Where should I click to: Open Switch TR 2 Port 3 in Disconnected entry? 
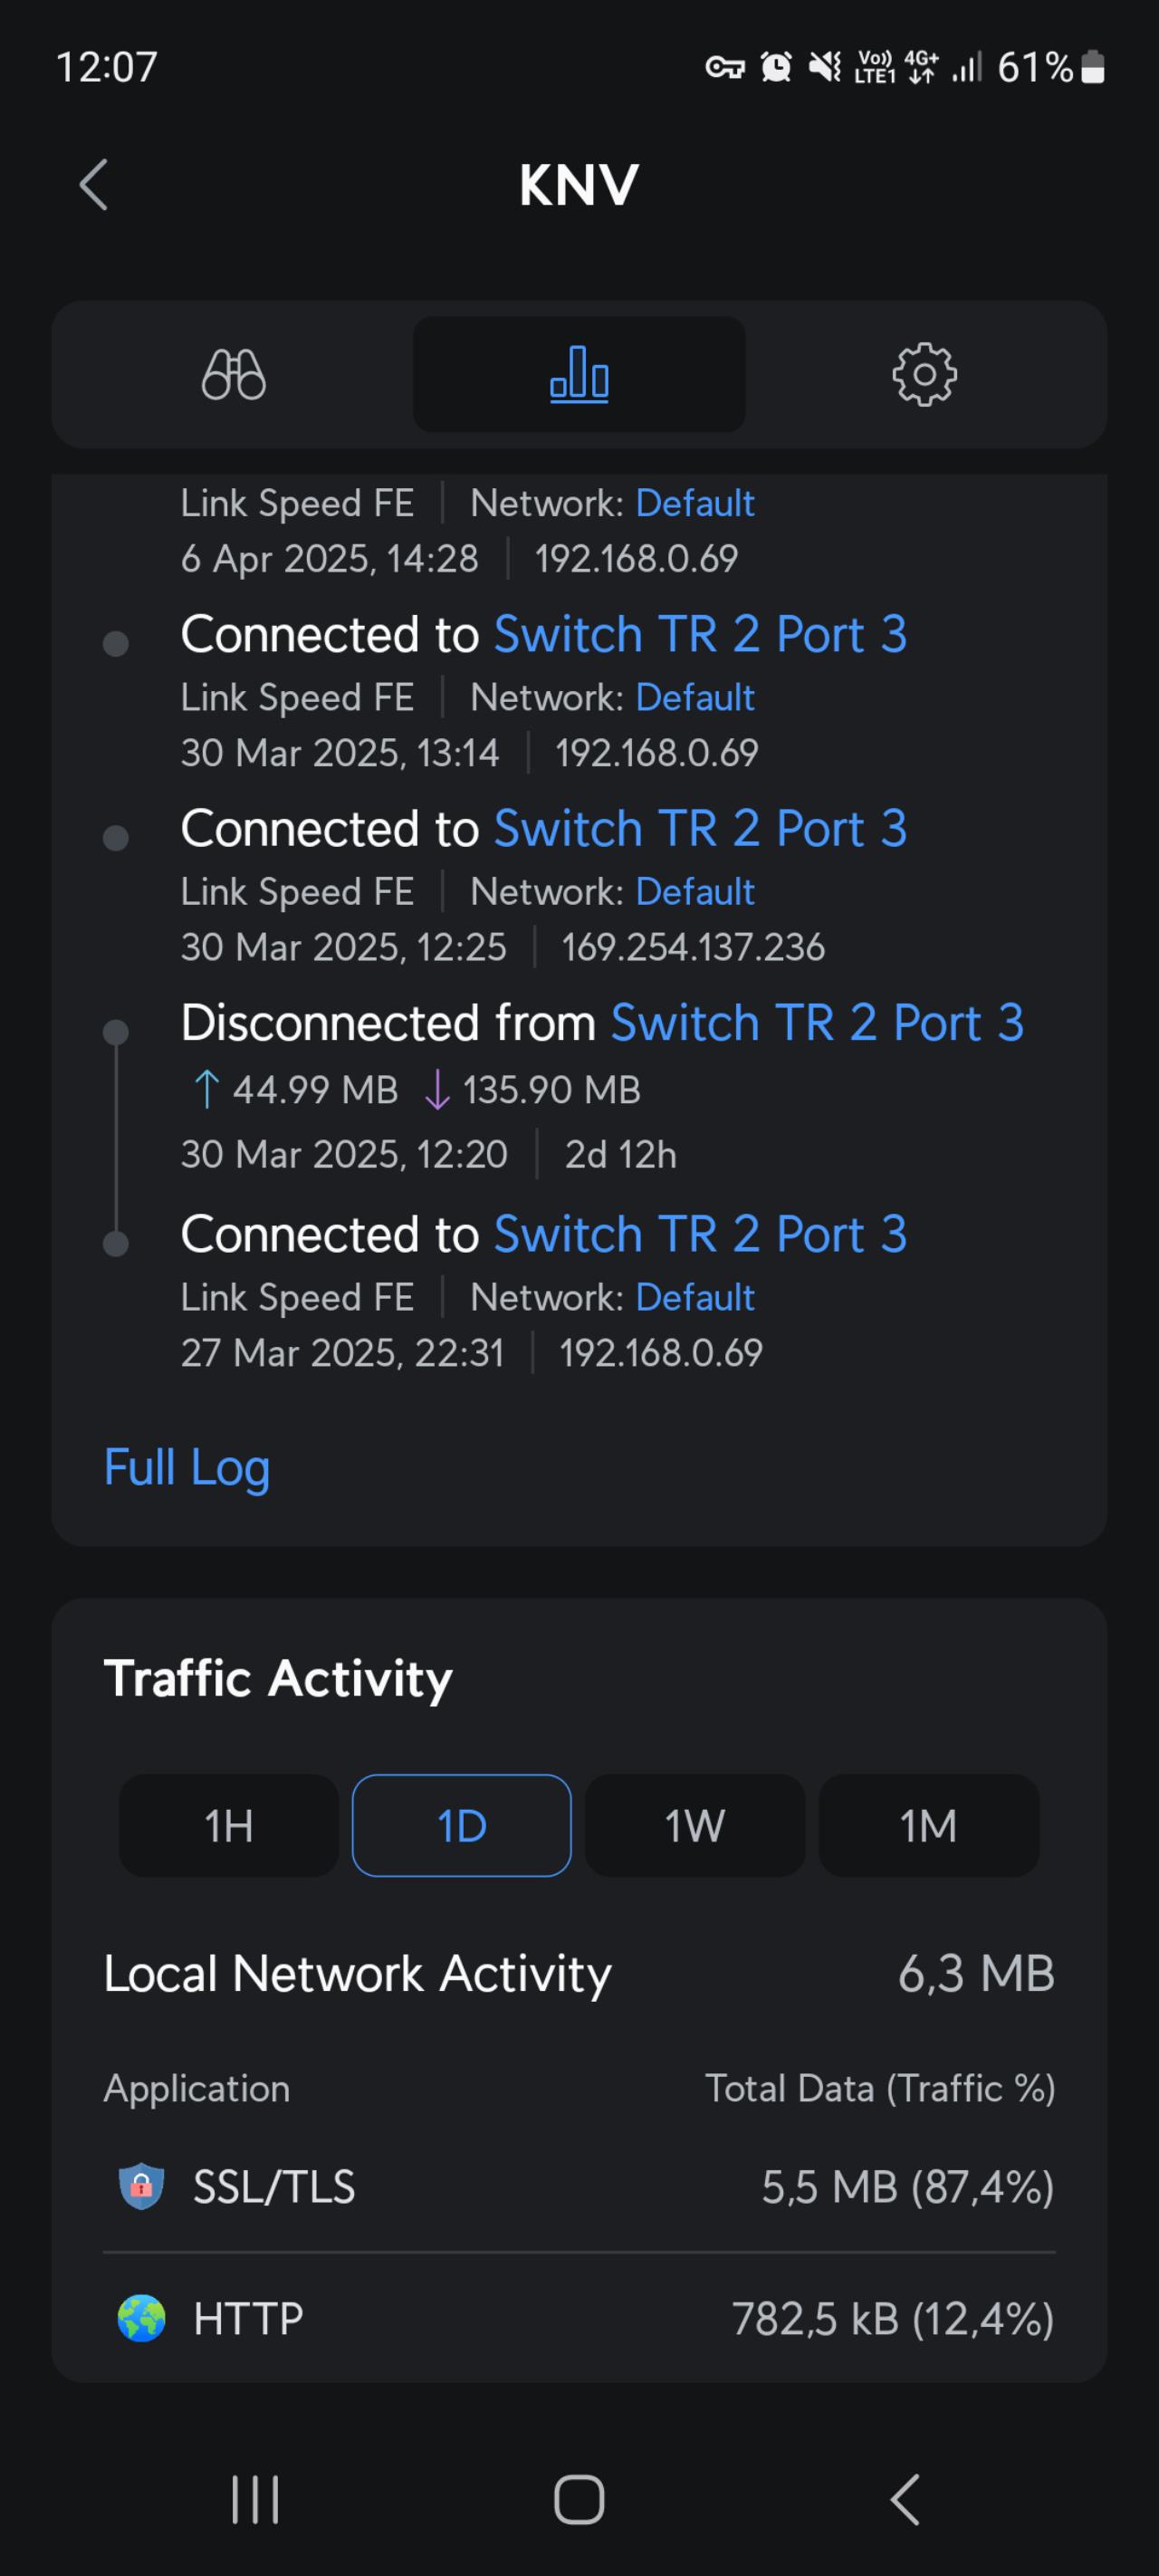click(817, 1023)
